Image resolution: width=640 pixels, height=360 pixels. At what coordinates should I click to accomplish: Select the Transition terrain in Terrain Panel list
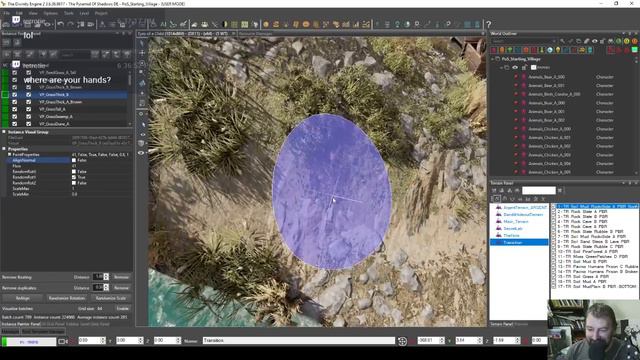pyautogui.click(x=519, y=242)
